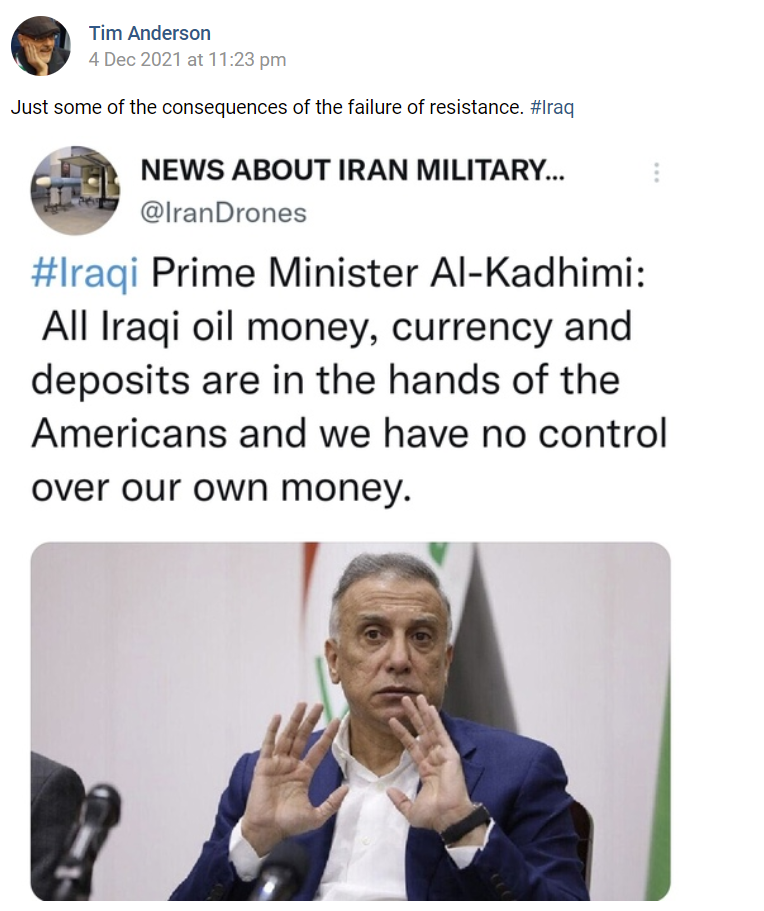Click the "over our own money" line

pyautogui.click(x=220, y=487)
